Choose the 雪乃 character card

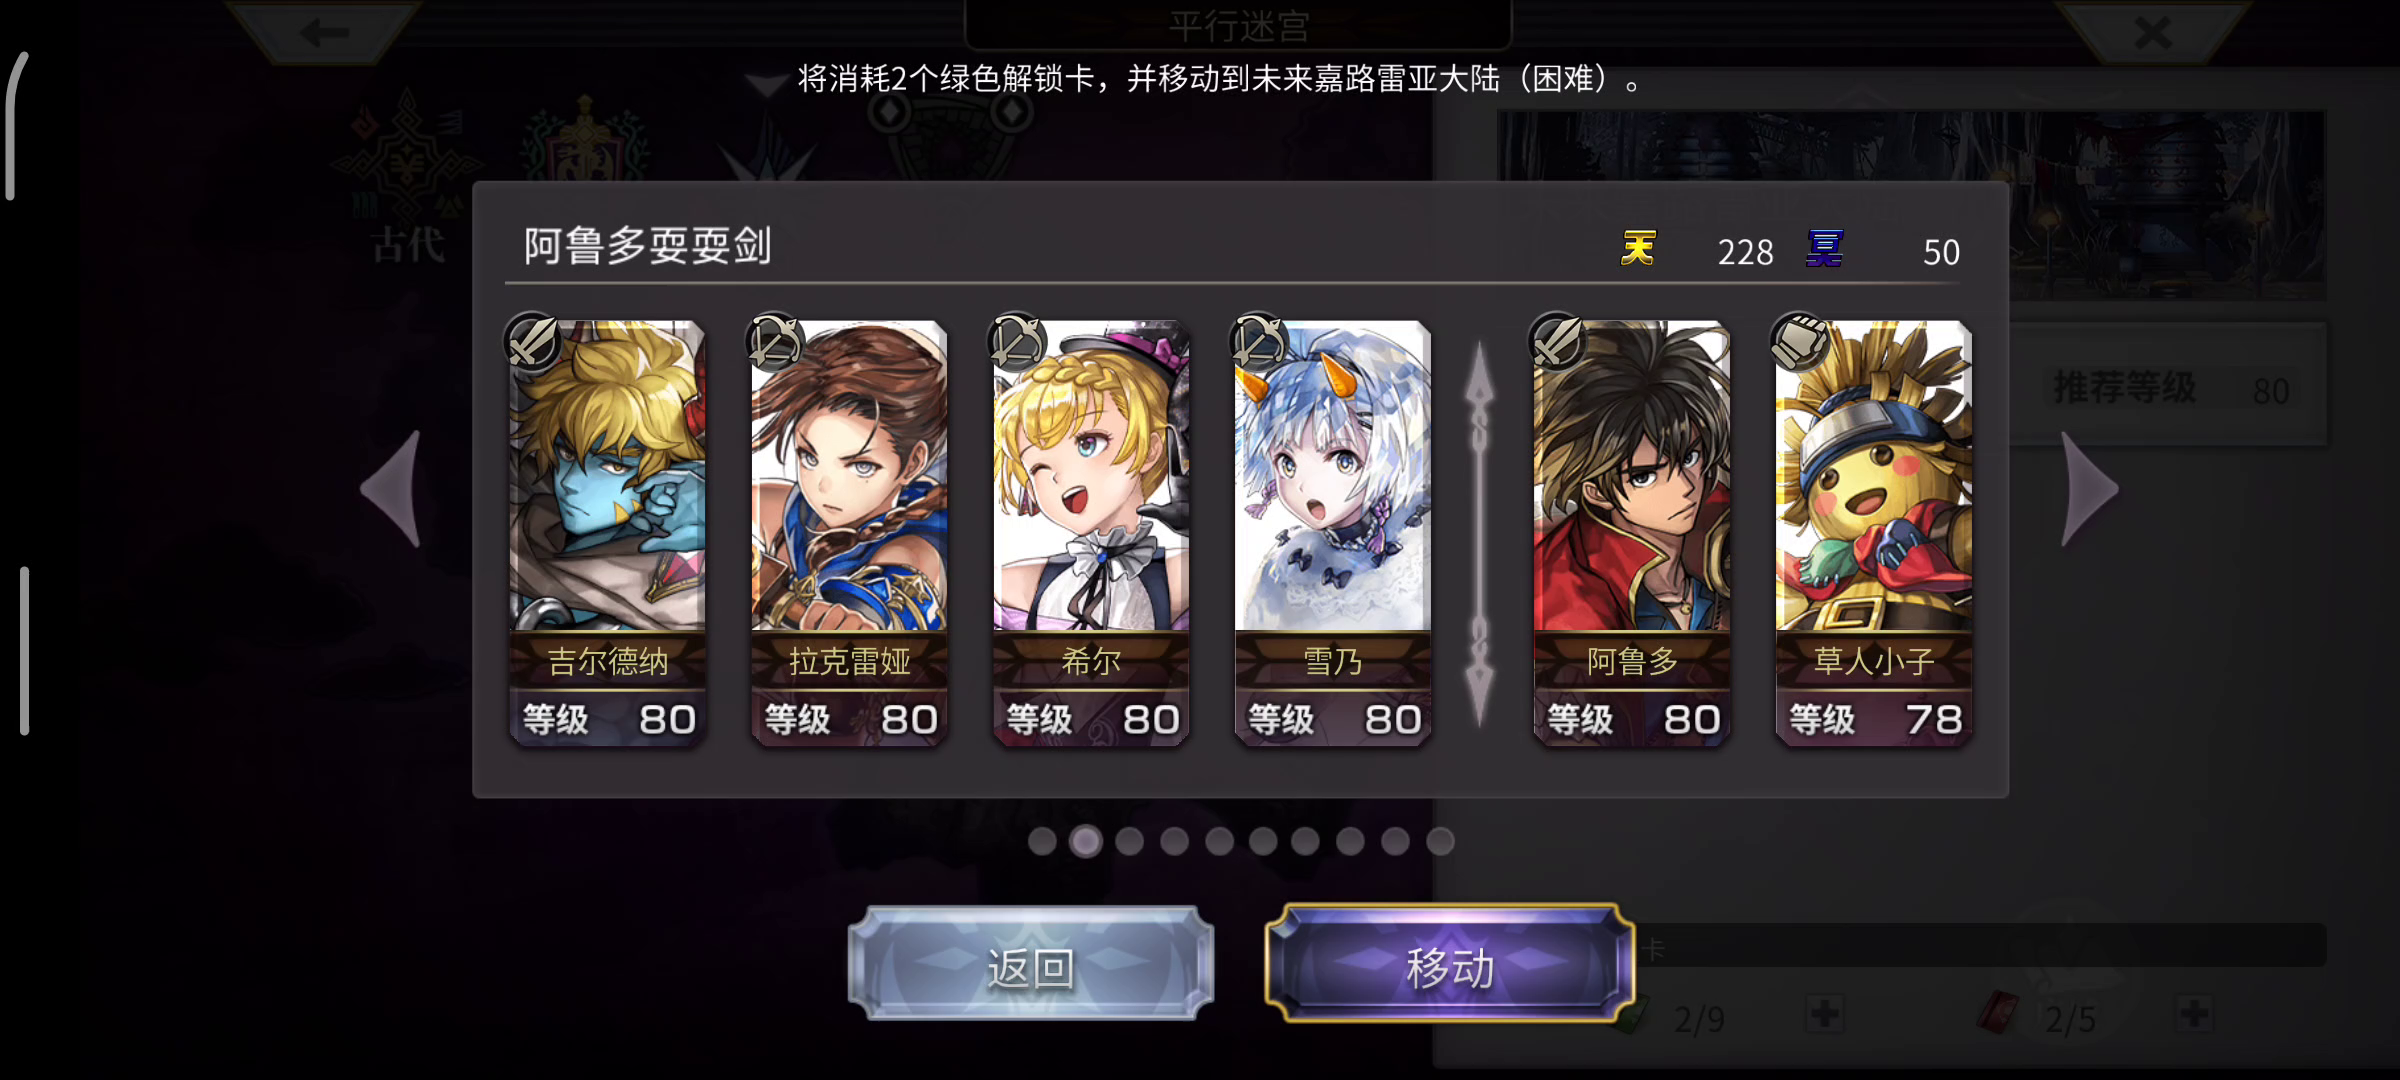pyautogui.click(x=1333, y=532)
